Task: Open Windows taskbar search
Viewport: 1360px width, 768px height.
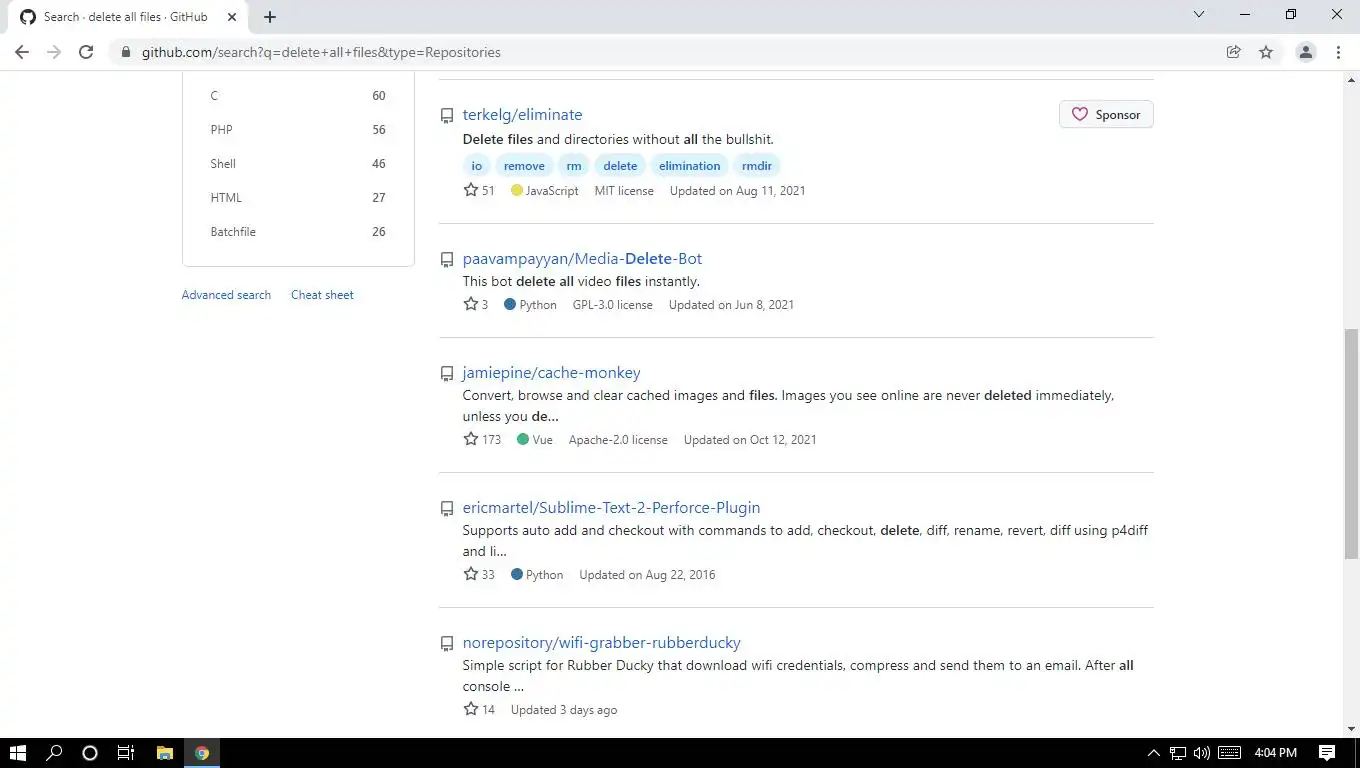Action: click(x=54, y=753)
